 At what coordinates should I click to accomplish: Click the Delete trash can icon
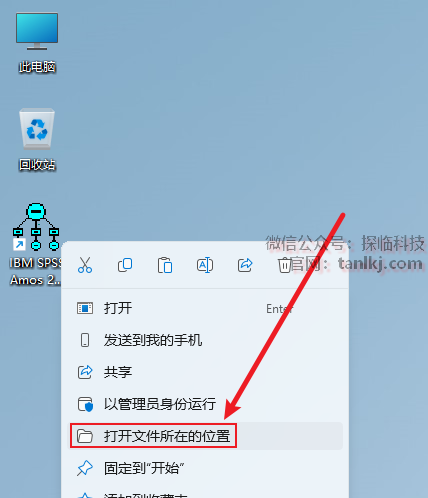284,265
